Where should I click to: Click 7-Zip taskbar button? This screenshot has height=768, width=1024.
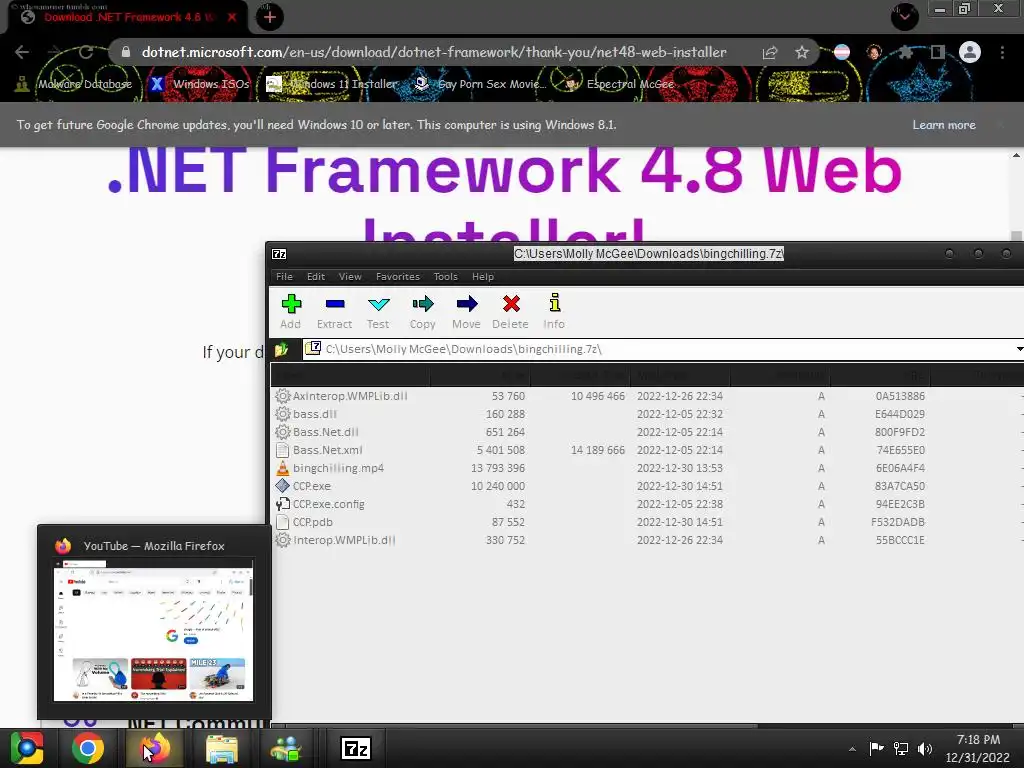(357, 748)
